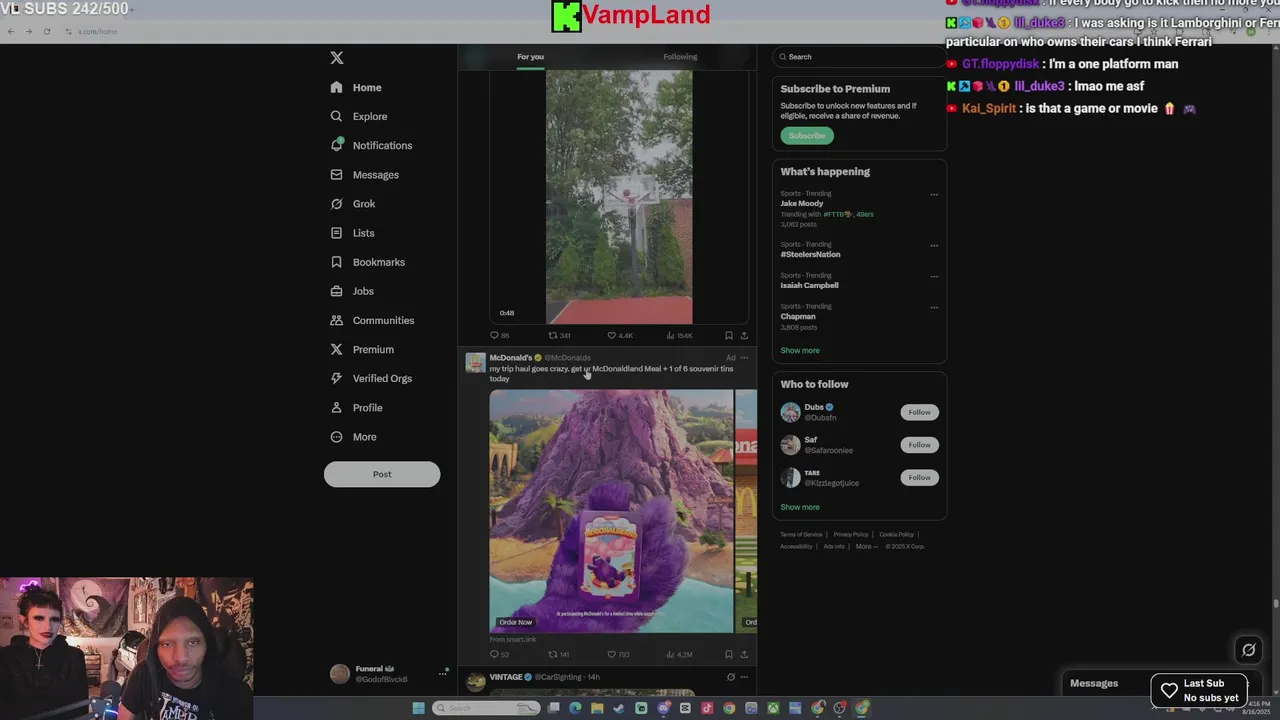Click Show more under Who to follow

pyautogui.click(x=800, y=507)
